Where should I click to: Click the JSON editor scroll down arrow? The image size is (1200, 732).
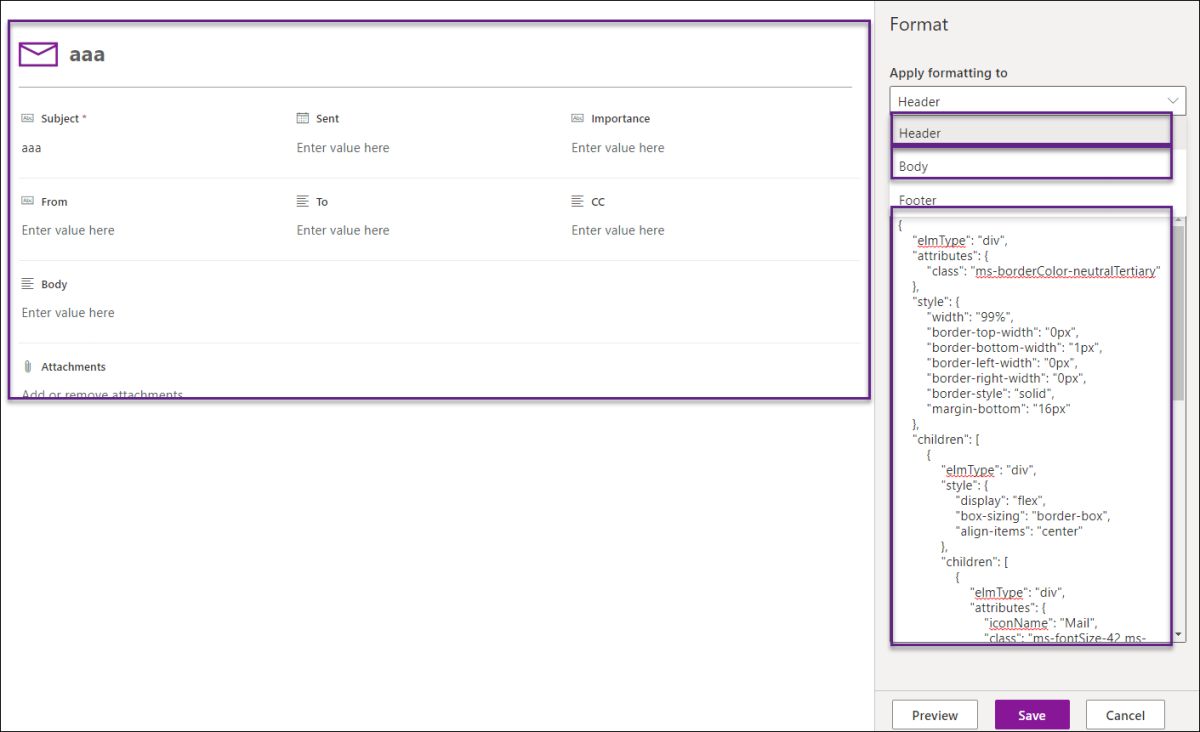pyautogui.click(x=1178, y=635)
